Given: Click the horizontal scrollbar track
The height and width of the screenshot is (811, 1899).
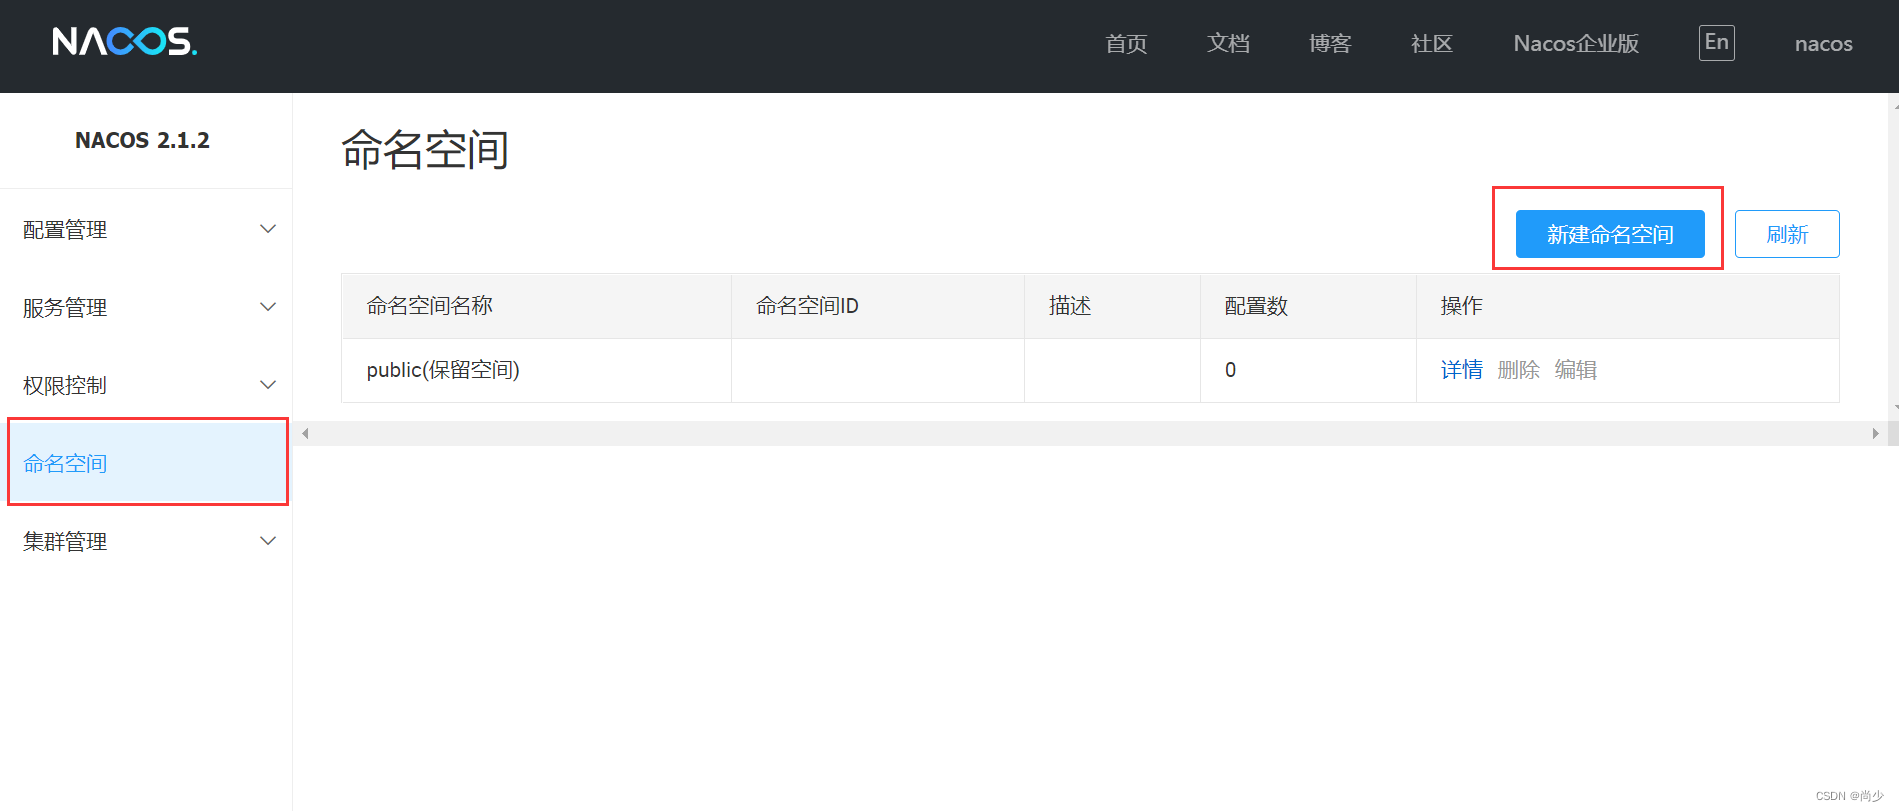Looking at the screenshot, I should (x=1090, y=433).
